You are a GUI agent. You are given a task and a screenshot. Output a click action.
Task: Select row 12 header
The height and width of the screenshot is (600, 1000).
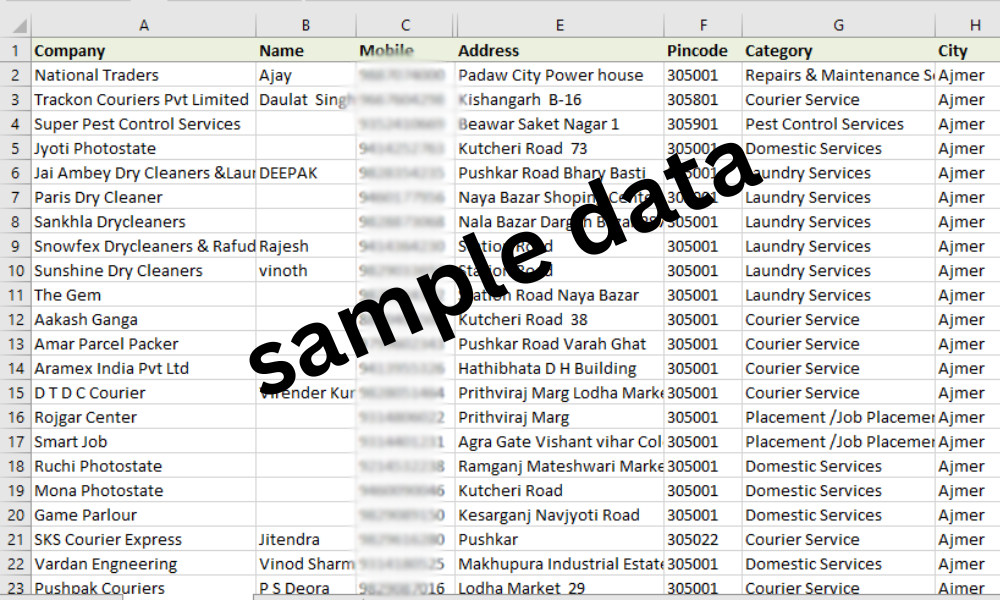coord(15,319)
